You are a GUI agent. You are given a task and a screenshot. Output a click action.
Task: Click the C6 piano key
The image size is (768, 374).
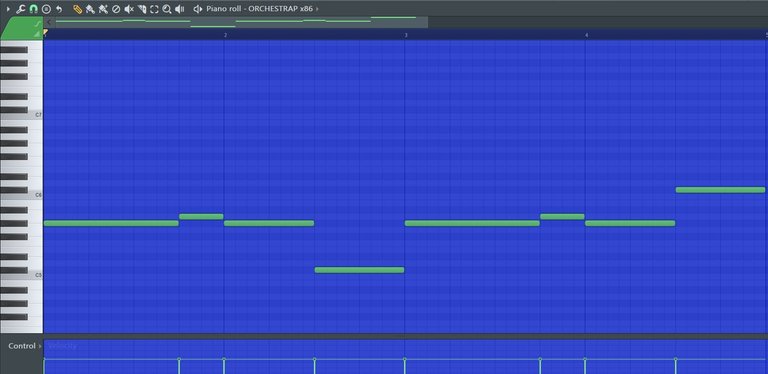(x=22, y=195)
